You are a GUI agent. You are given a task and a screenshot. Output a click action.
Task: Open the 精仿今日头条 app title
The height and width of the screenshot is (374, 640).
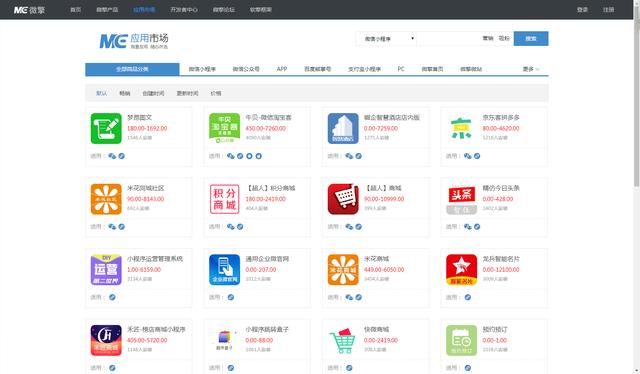point(501,188)
